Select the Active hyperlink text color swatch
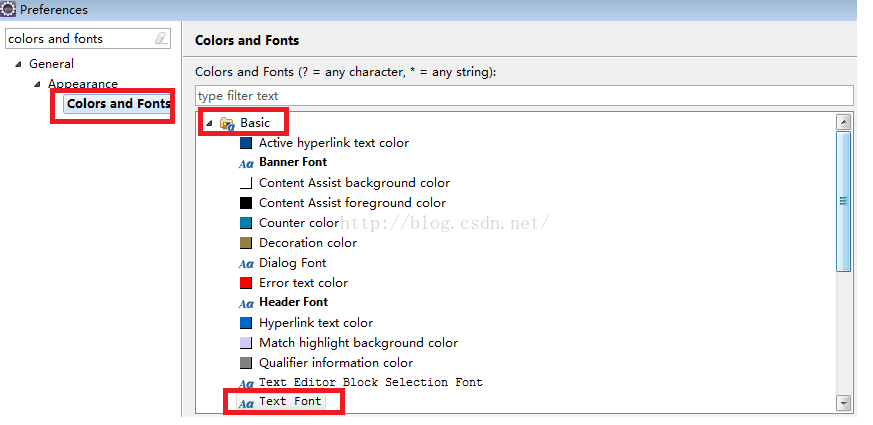This screenshot has width=873, height=425. pos(246,143)
